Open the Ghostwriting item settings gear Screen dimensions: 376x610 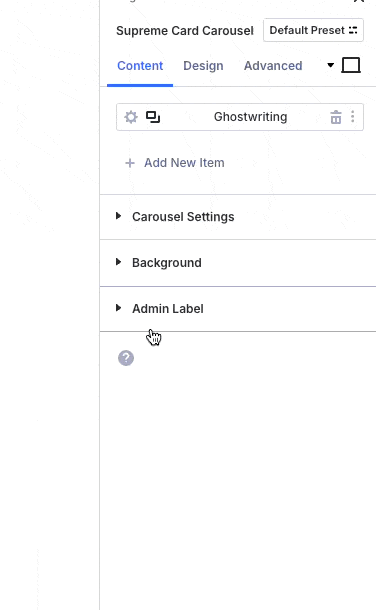(131, 117)
